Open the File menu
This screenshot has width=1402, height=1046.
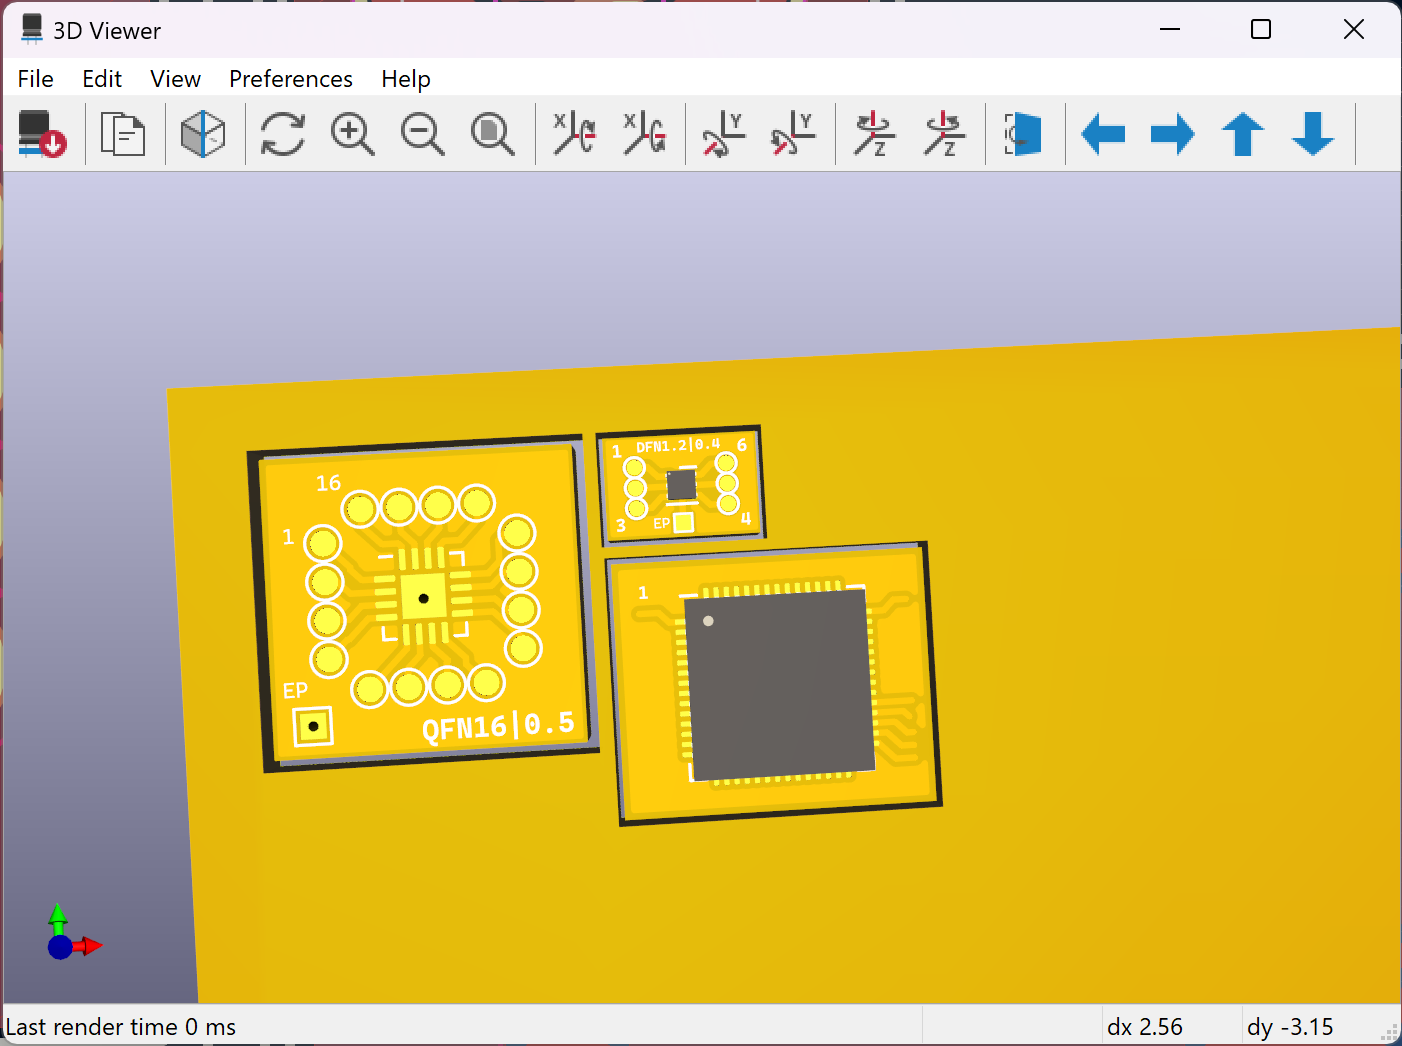(36, 79)
